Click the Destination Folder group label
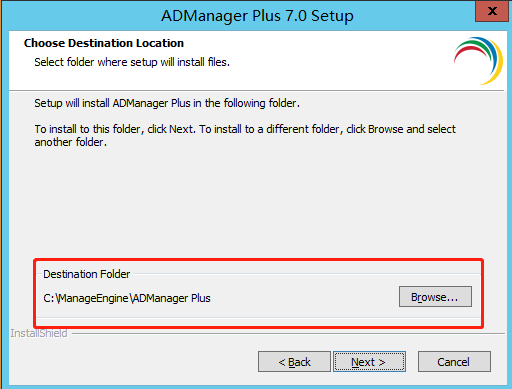 (x=87, y=274)
